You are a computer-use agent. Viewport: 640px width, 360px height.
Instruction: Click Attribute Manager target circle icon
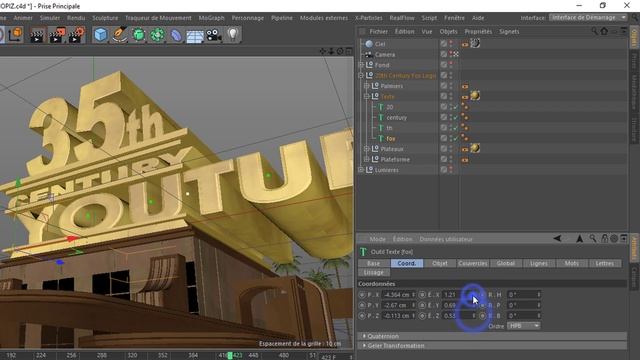pyautogui.click(x=613, y=239)
